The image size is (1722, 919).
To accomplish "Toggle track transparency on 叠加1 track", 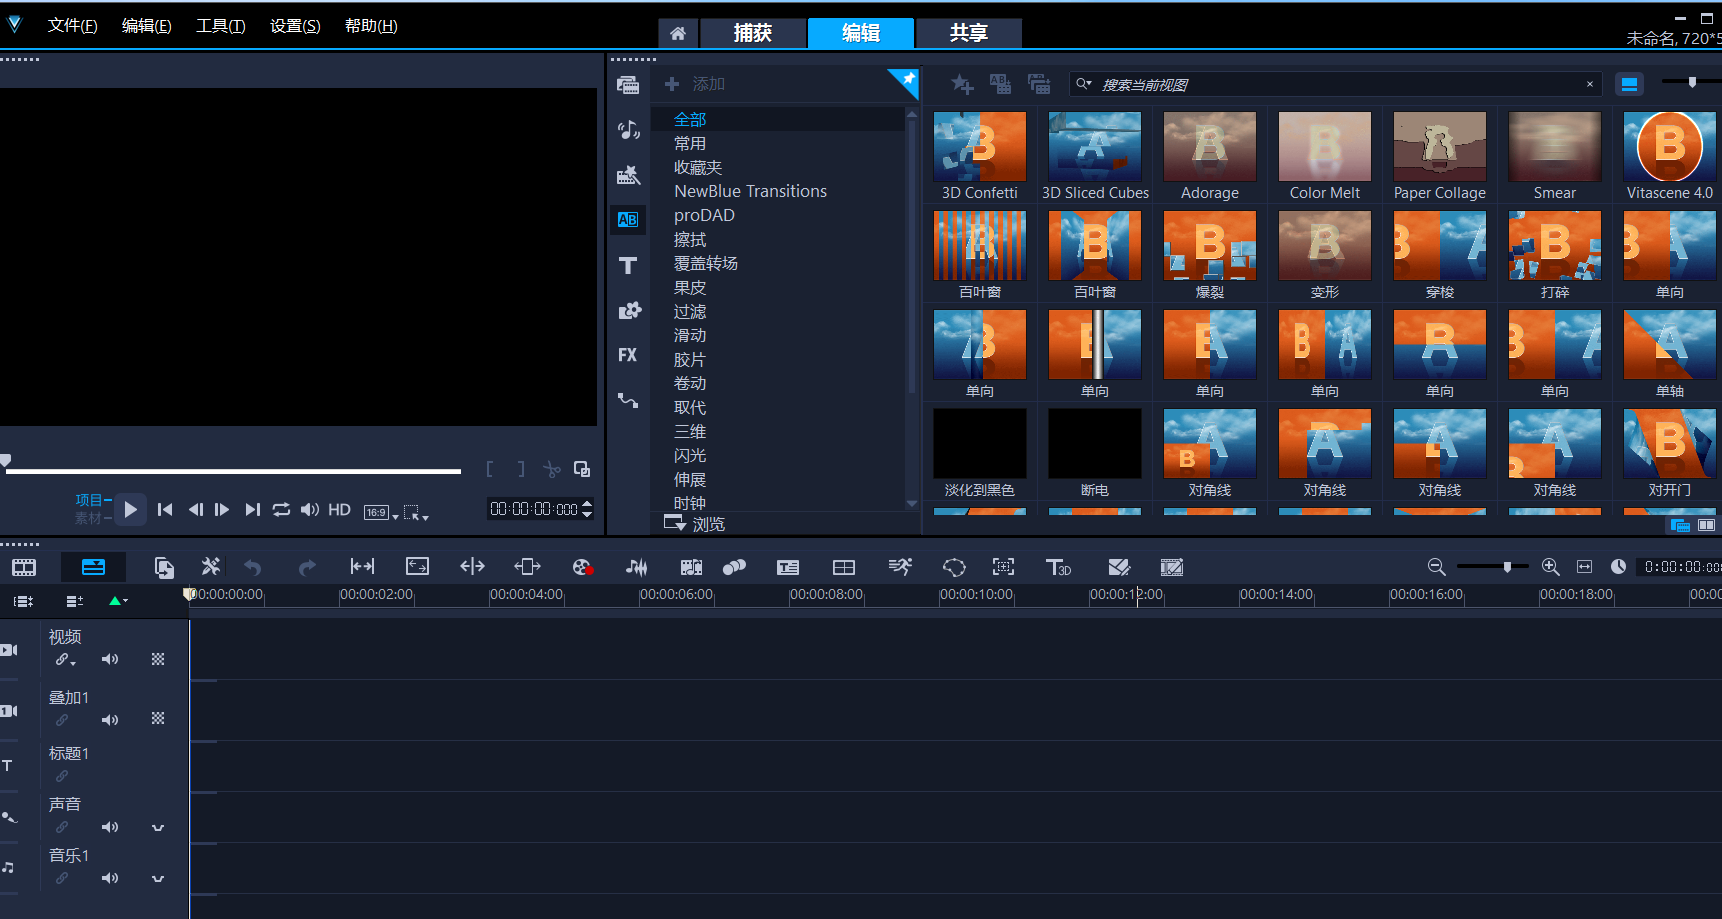I will (158, 718).
